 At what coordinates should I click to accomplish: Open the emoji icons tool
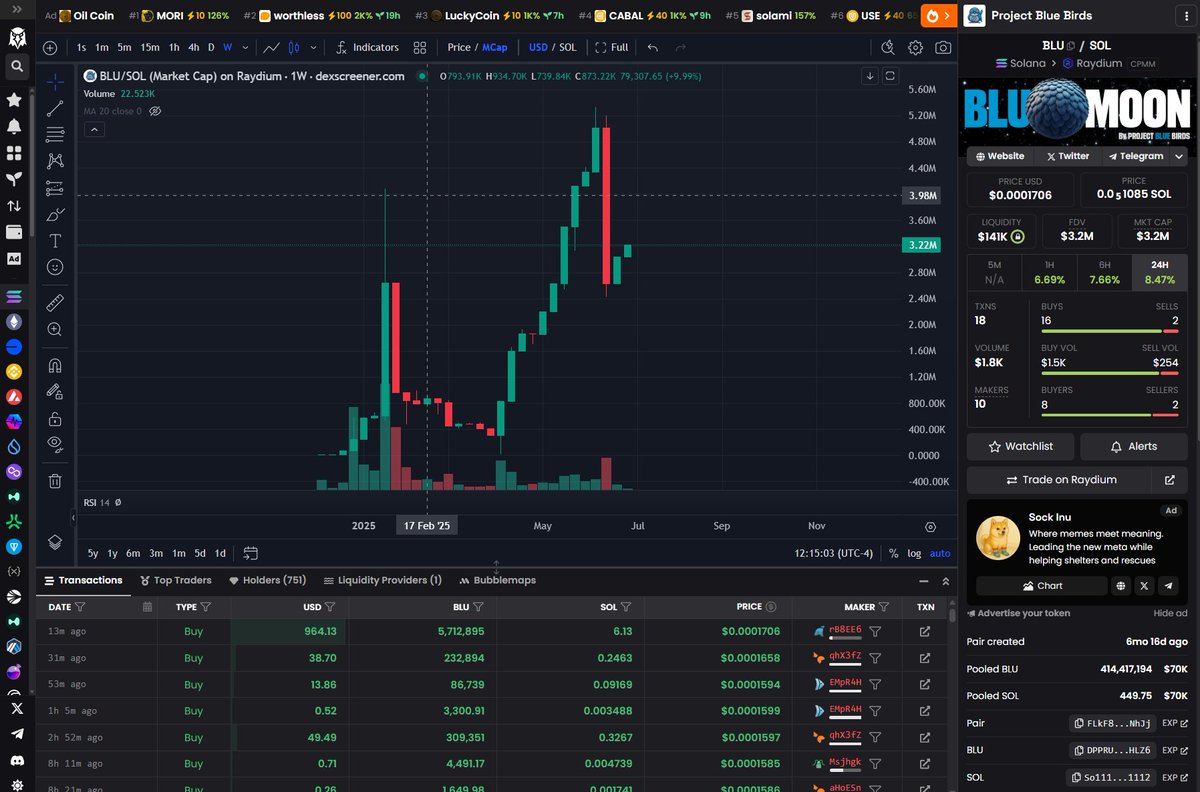(x=55, y=267)
